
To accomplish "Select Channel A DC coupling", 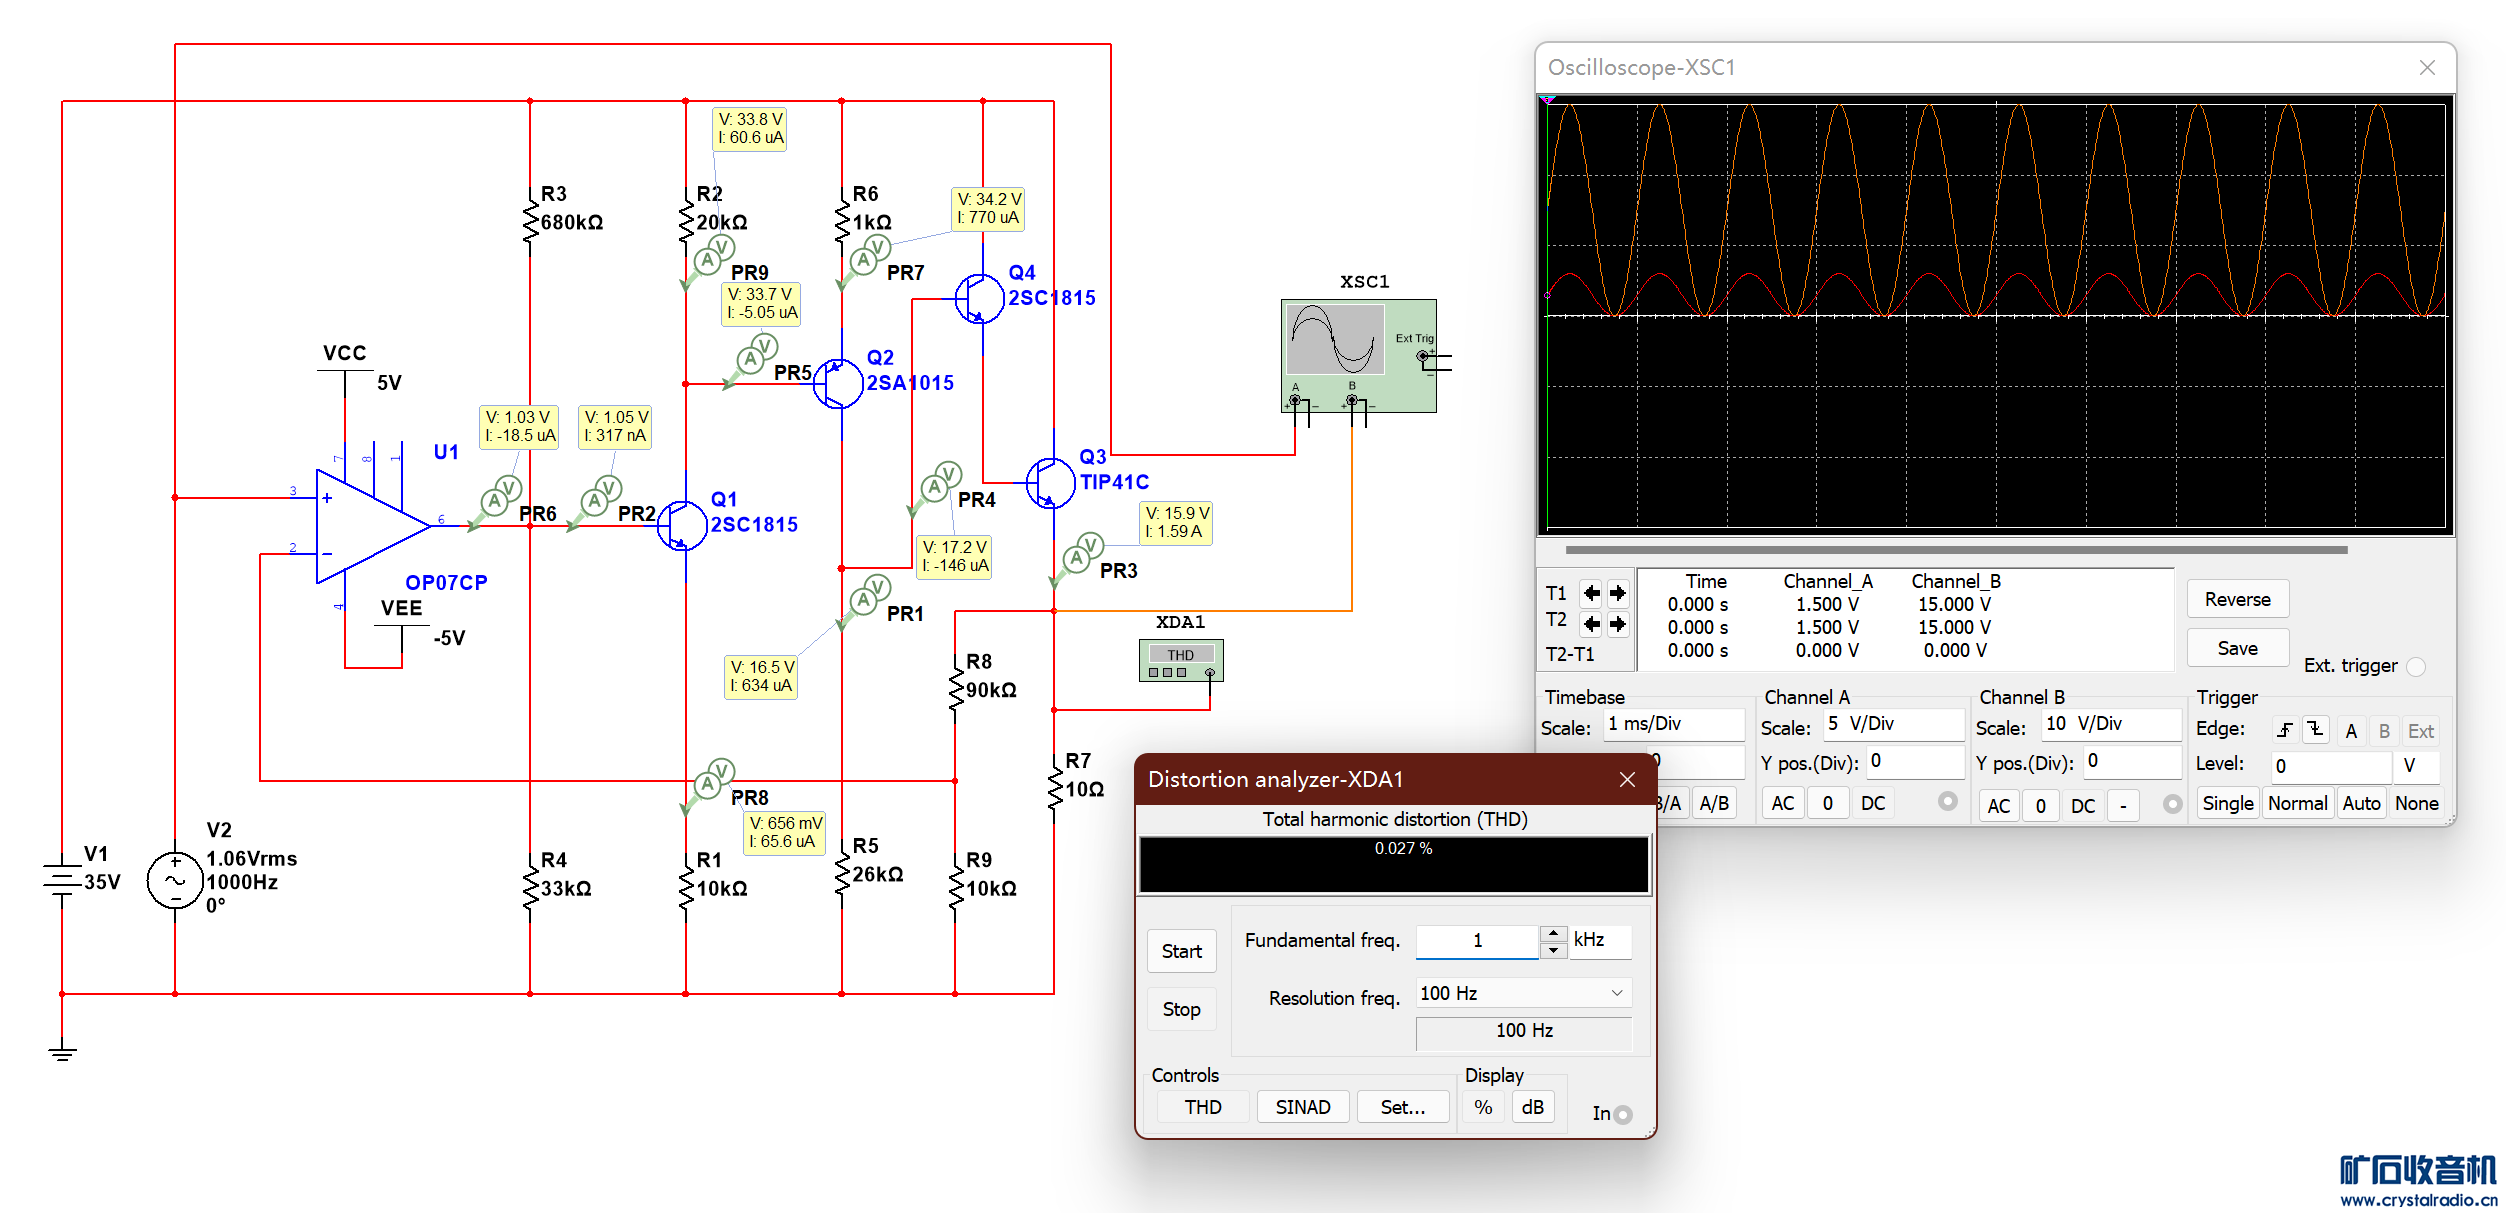I will pyautogui.click(x=1872, y=803).
